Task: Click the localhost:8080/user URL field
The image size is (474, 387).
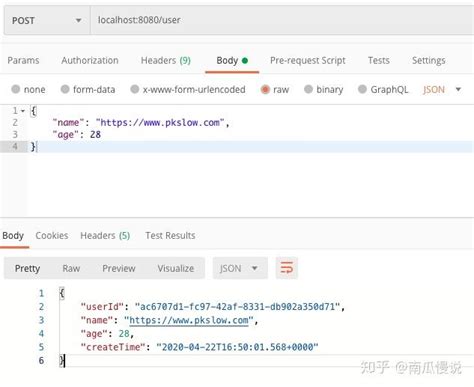Action: (x=282, y=20)
